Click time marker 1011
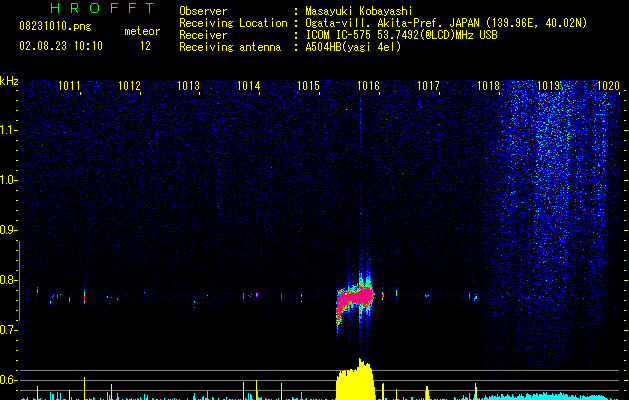 [69, 86]
